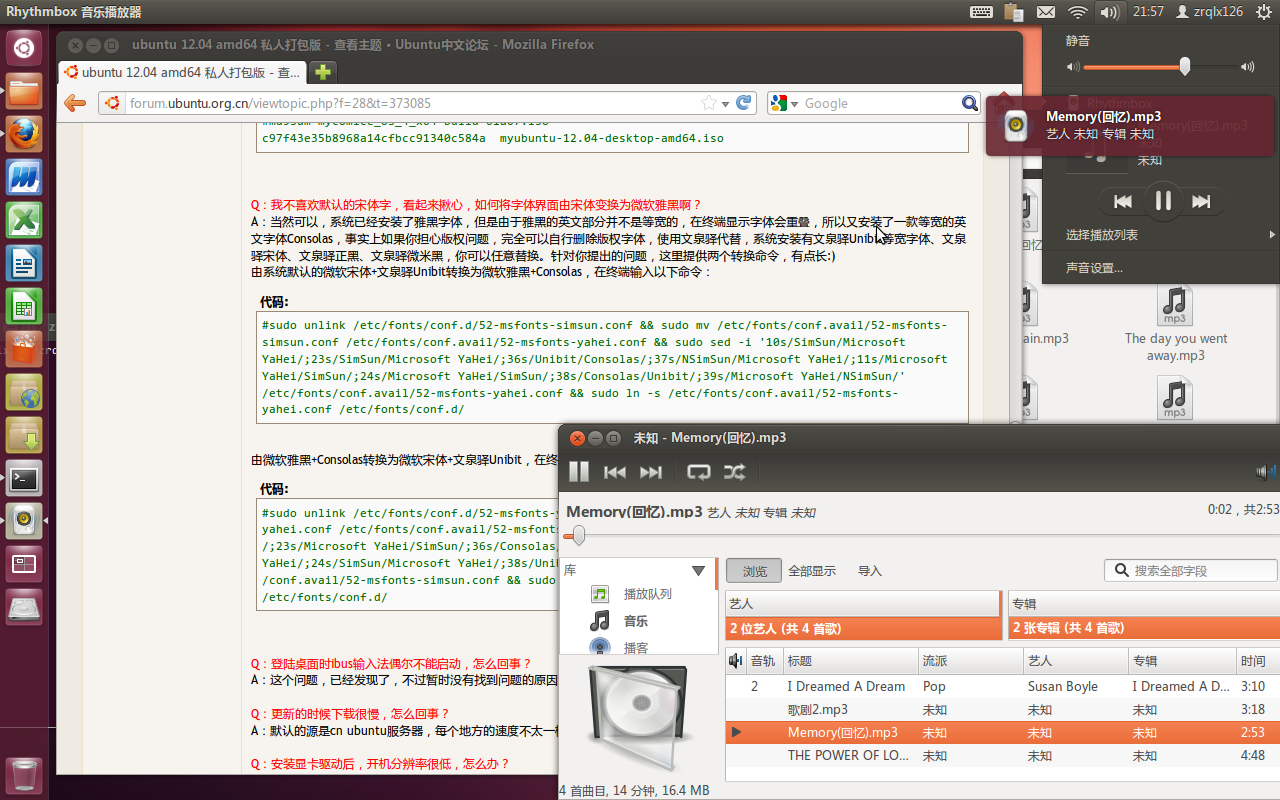This screenshot has width=1280, height=800.
Task: Click 全部显示 in Rhythmbox
Action: [x=812, y=571]
